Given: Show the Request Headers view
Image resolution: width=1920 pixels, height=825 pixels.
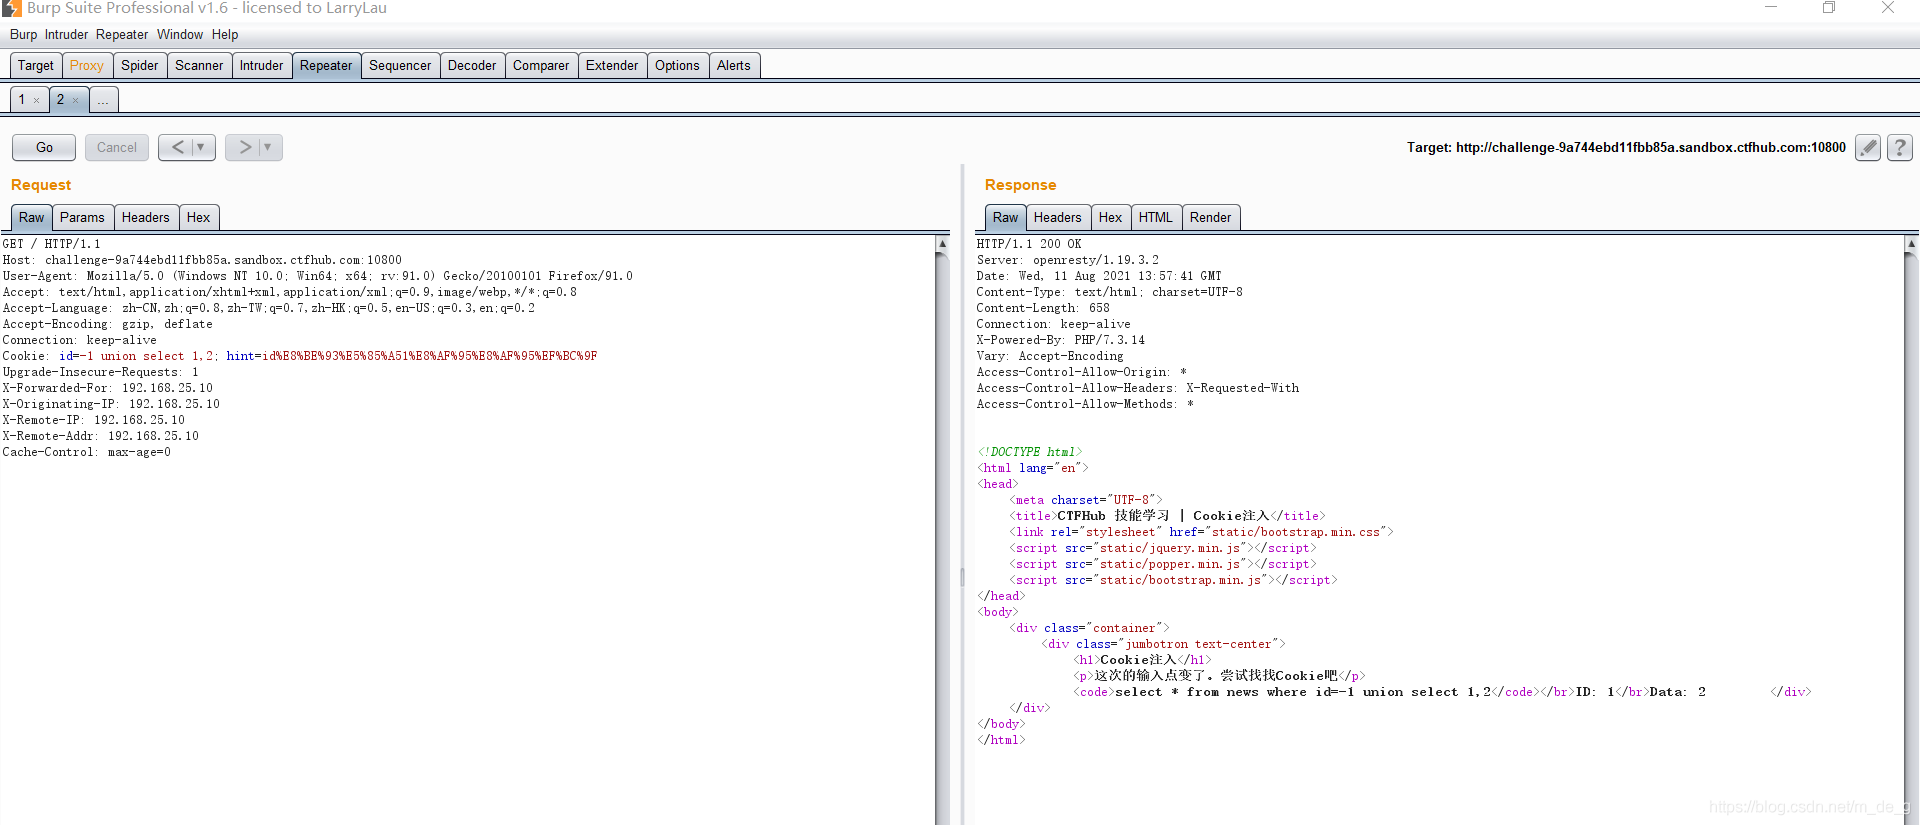Looking at the screenshot, I should (146, 217).
